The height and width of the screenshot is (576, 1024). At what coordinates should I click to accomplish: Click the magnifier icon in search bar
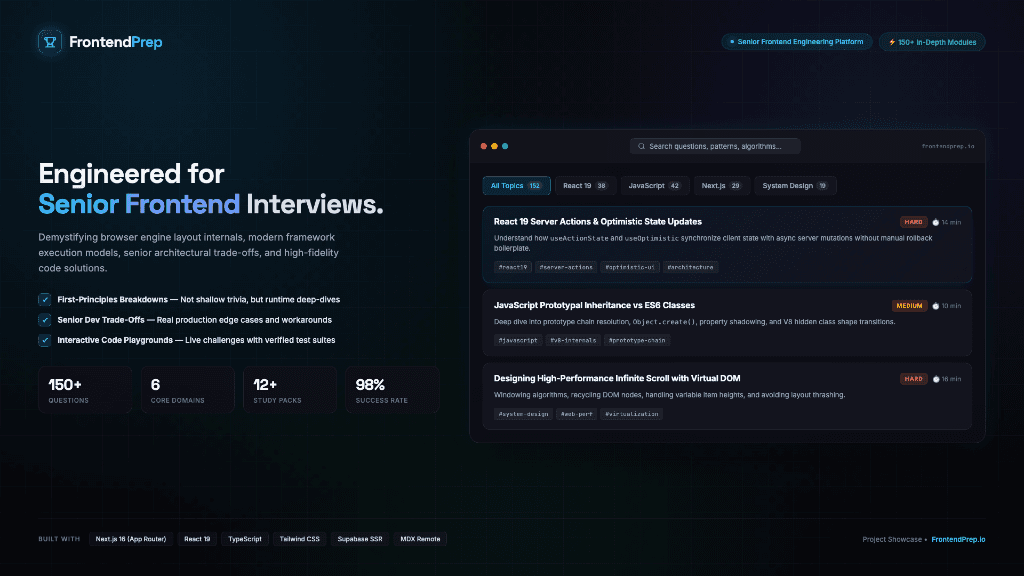(x=641, y=146)
